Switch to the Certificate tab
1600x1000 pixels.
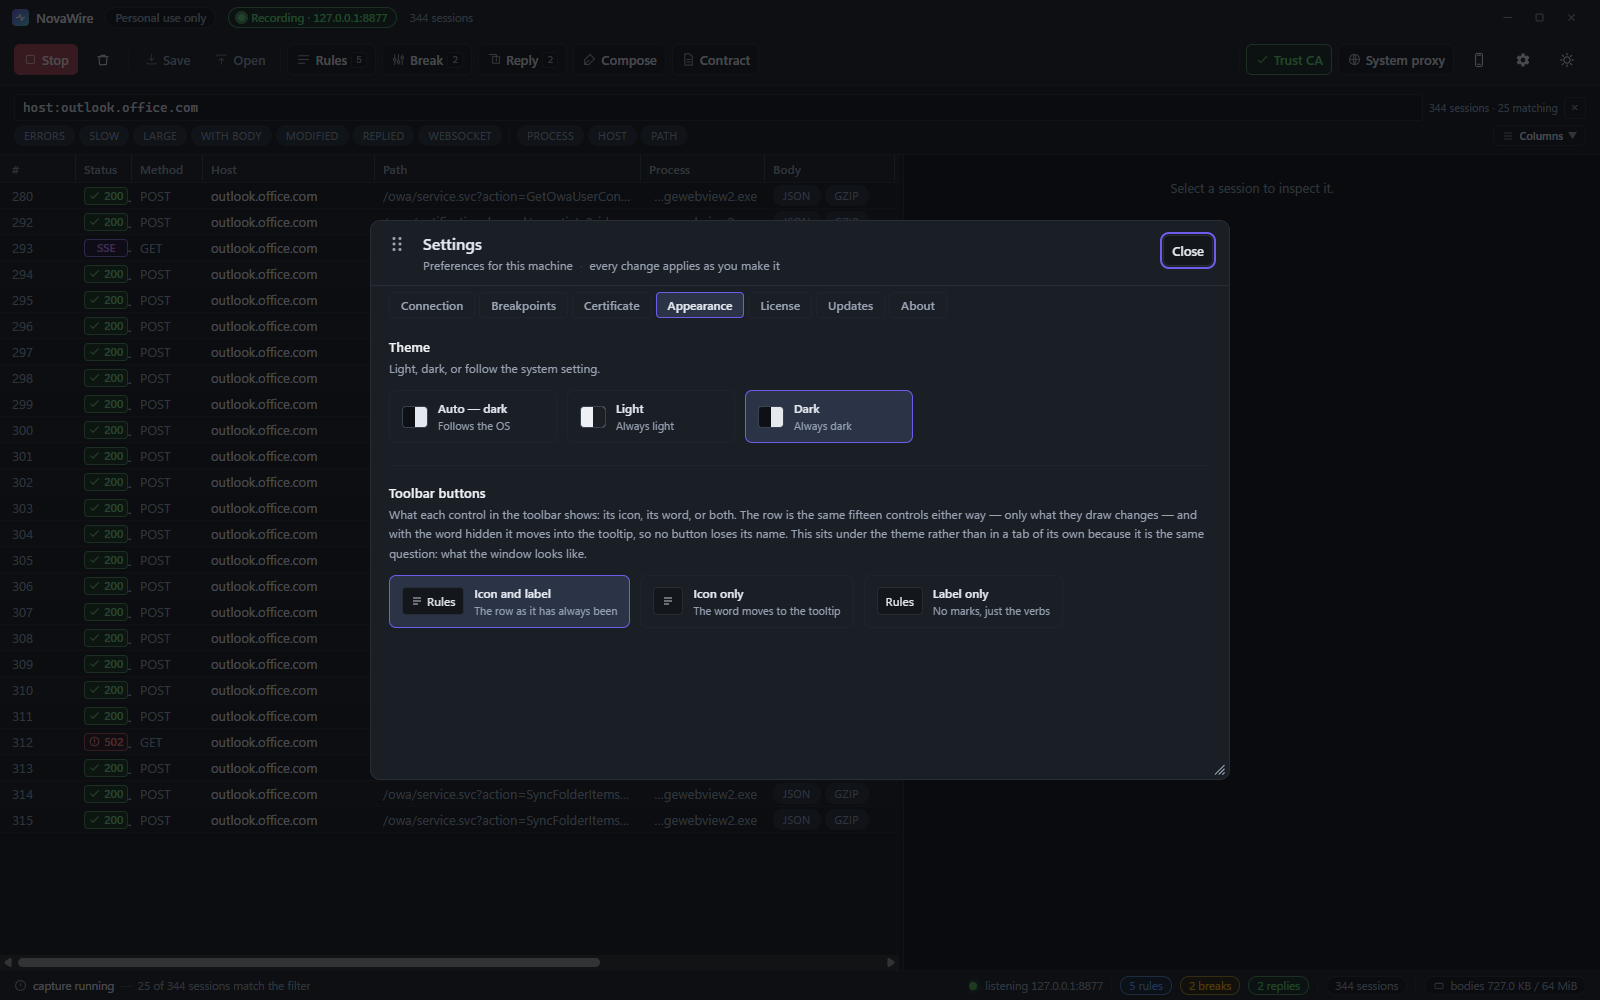point(611,306)
